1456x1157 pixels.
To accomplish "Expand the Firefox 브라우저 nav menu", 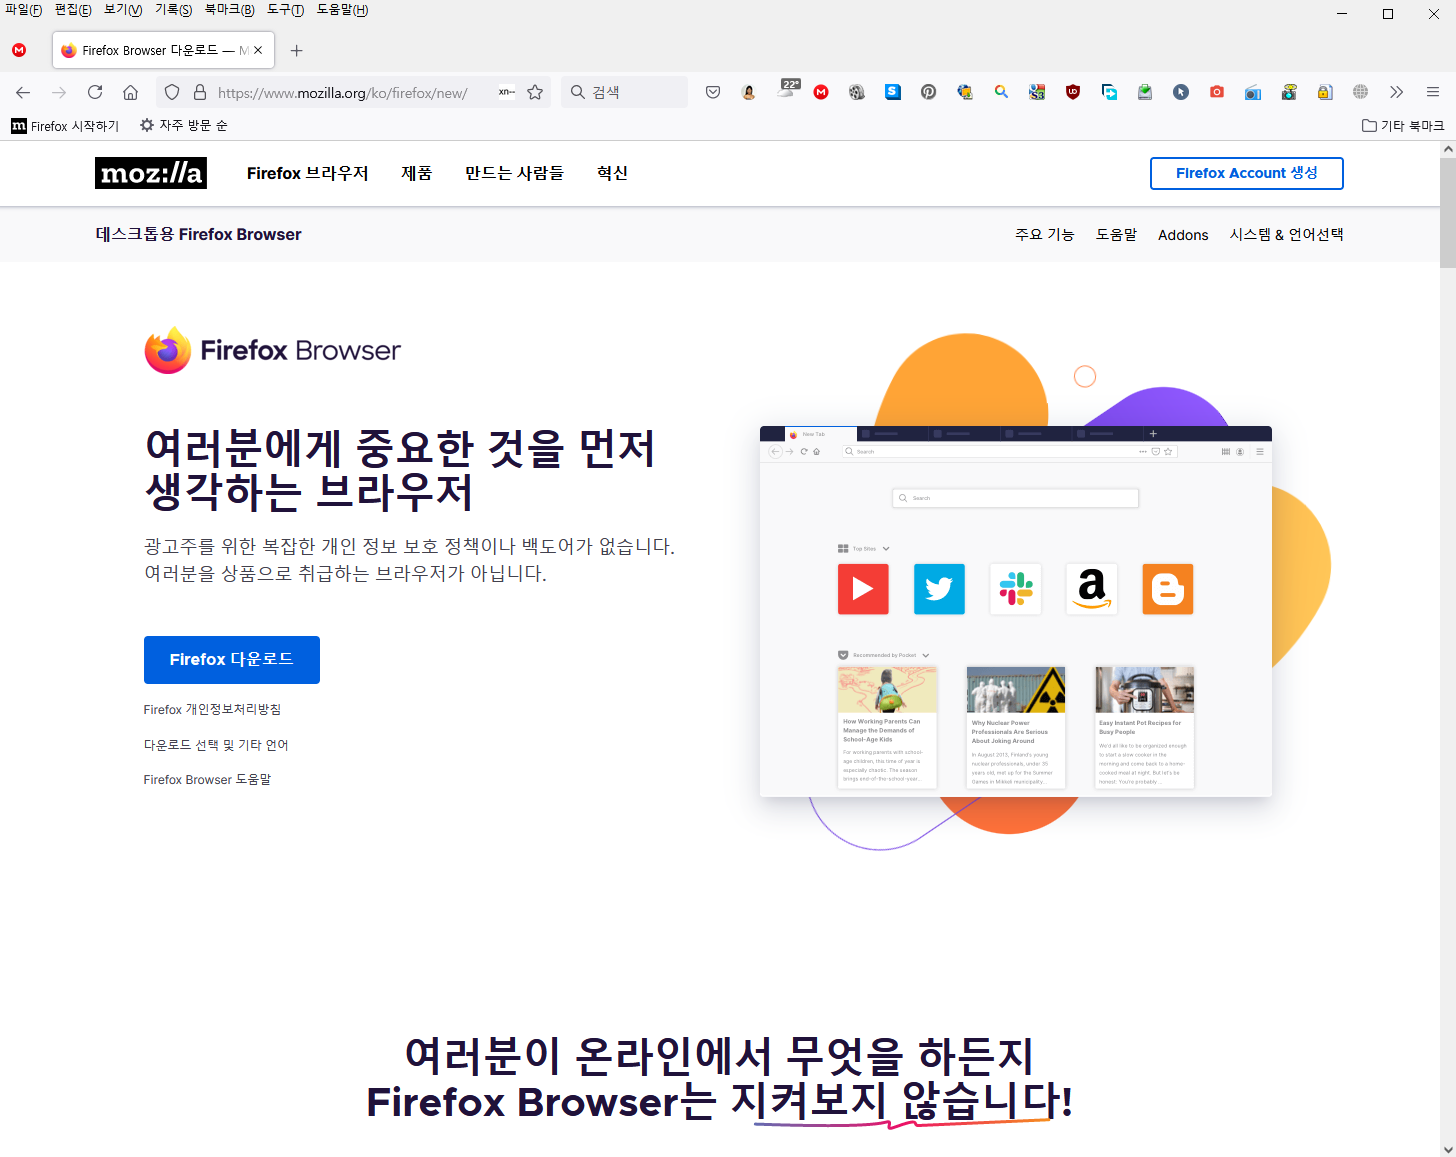I will pyautogui.click(x=308, y=173).
